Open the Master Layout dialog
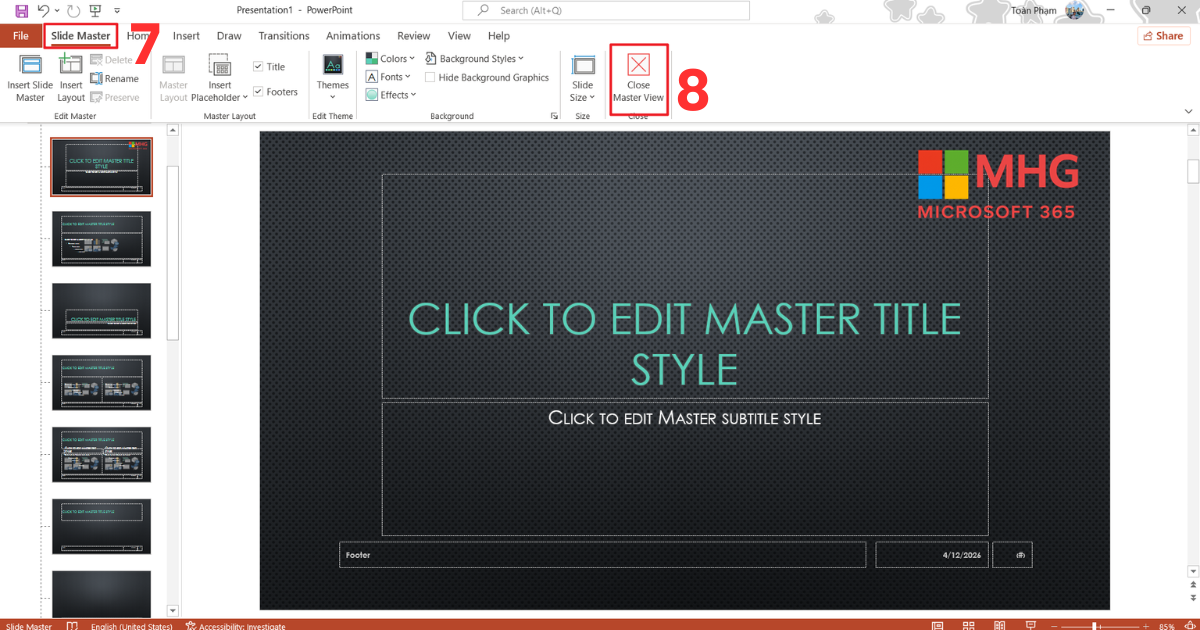1200x630 pixels. click(174, 78)
